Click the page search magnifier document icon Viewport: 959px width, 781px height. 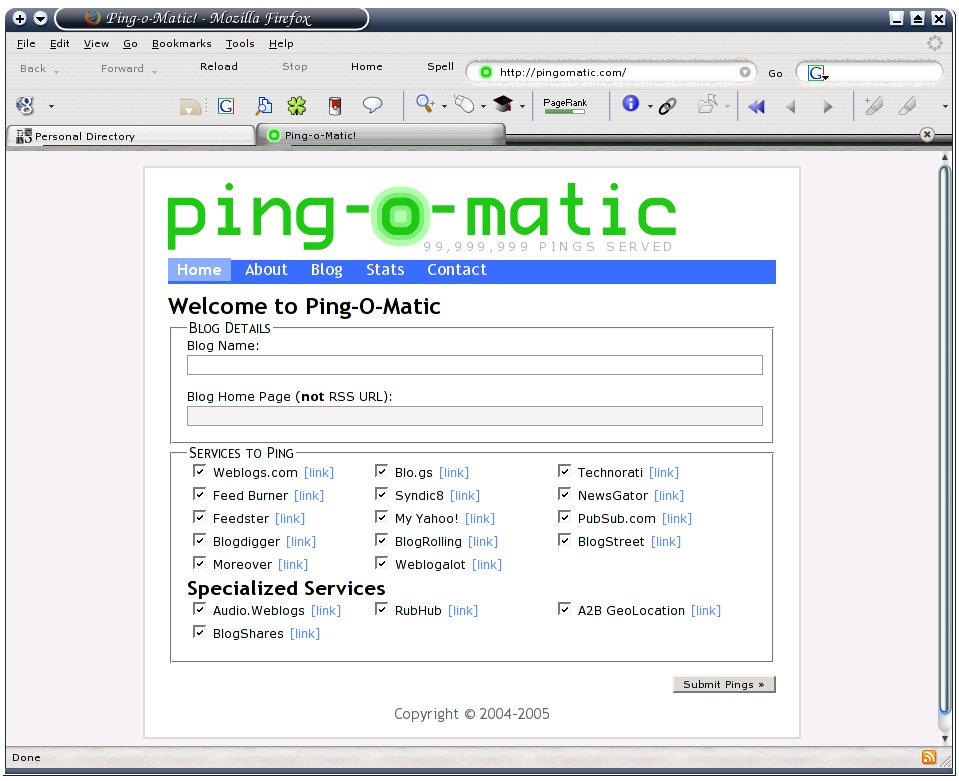tap(264, 106)
